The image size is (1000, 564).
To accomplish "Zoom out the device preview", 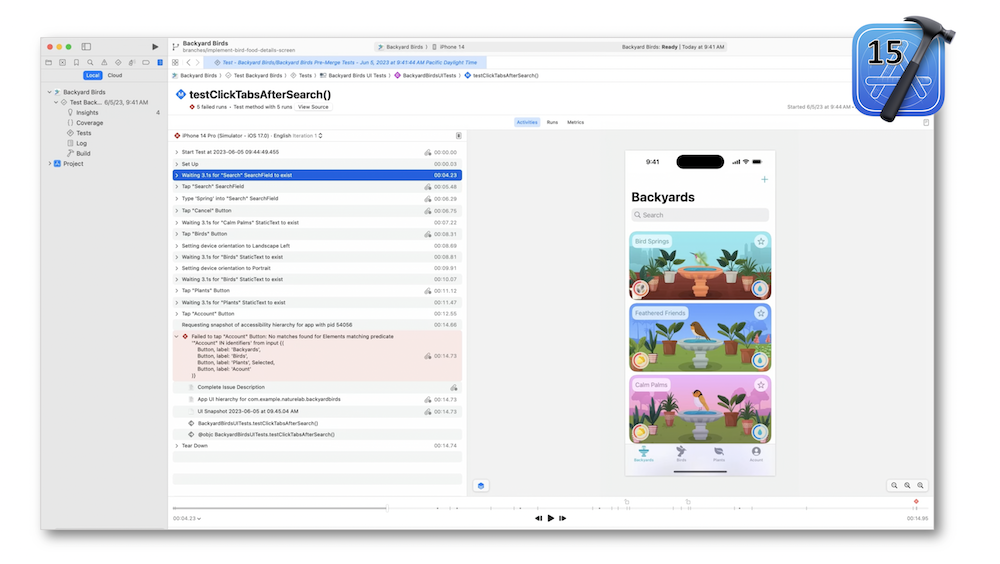I will (894, 486).
